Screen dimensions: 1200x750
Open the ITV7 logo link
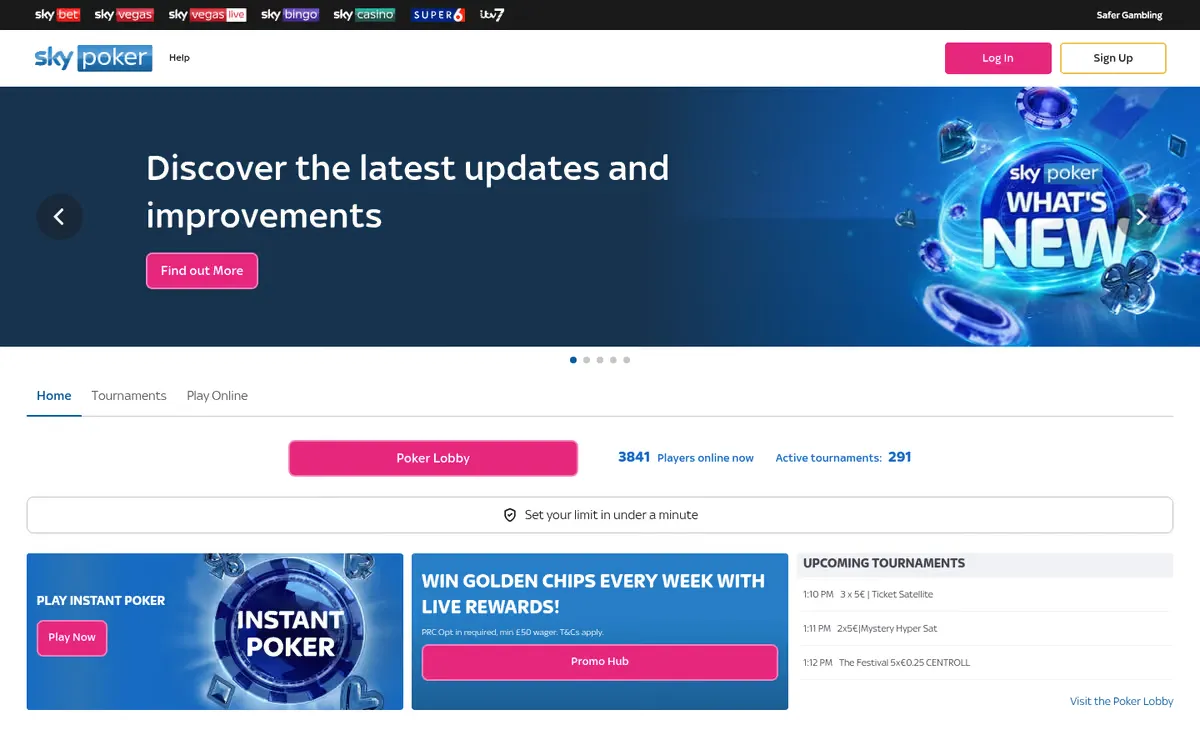(x=492, y=15)
